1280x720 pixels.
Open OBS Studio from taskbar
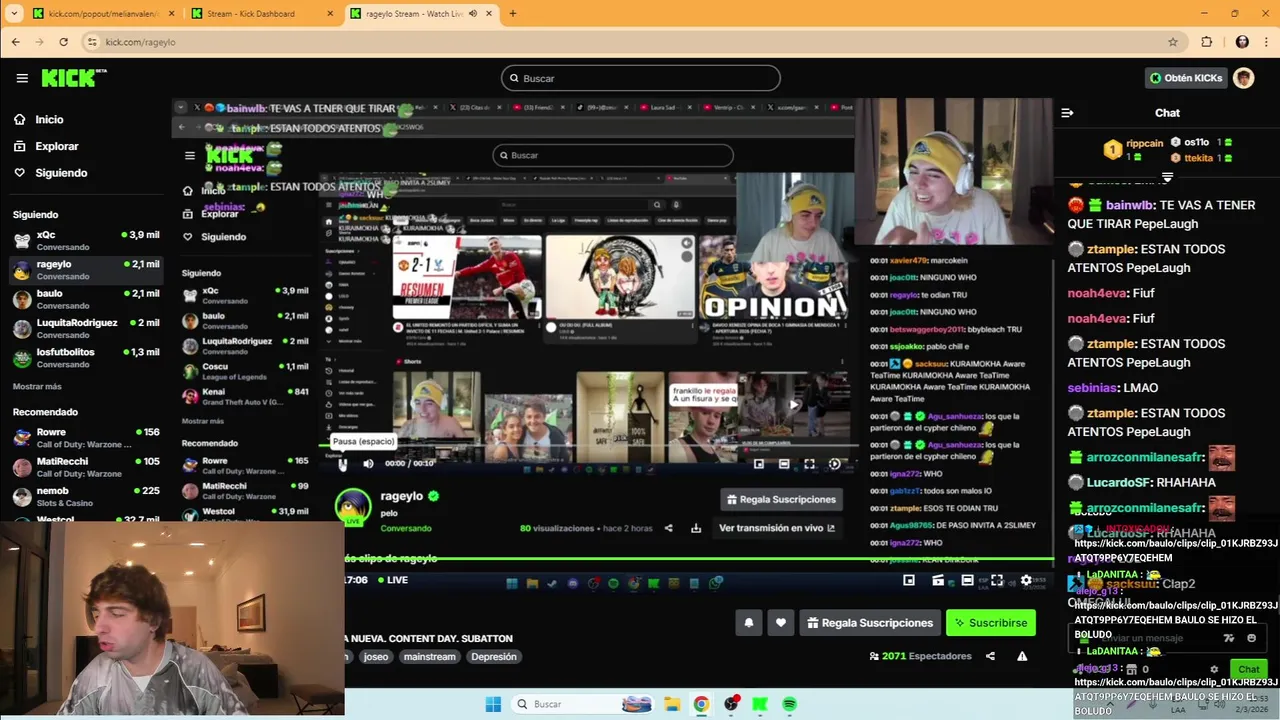(x=731, y=704)
